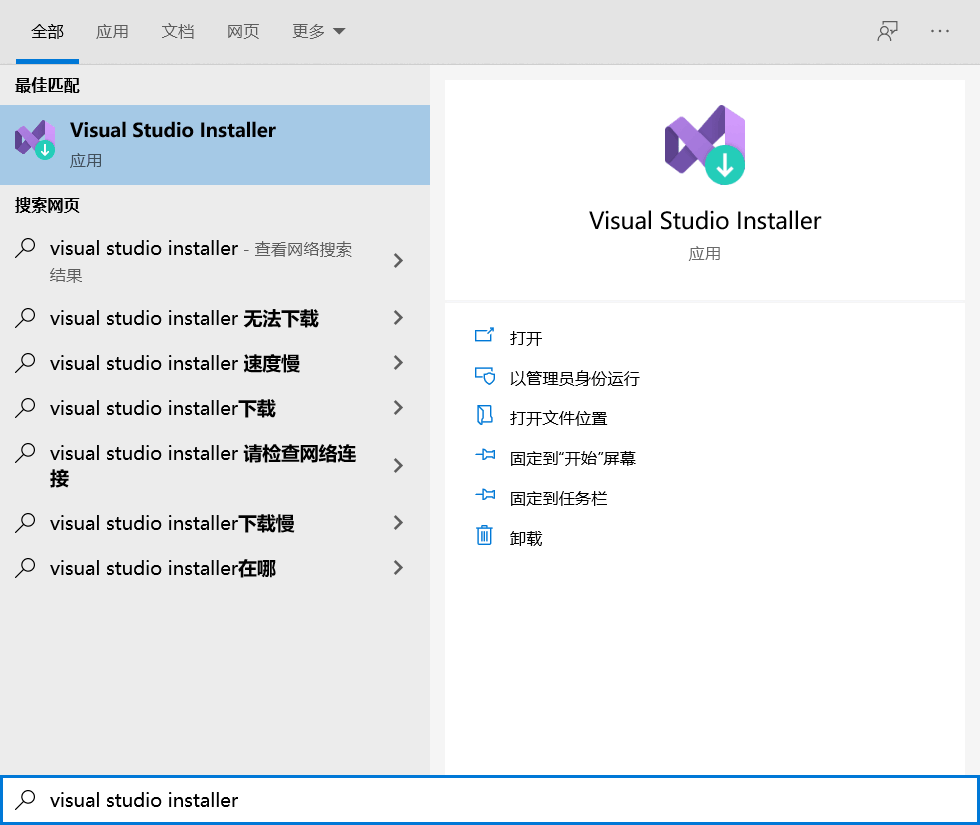The height and width of the screenshot is (825, 980).
Task: Choose 以管理员身份运行
Action: point(574,378)
